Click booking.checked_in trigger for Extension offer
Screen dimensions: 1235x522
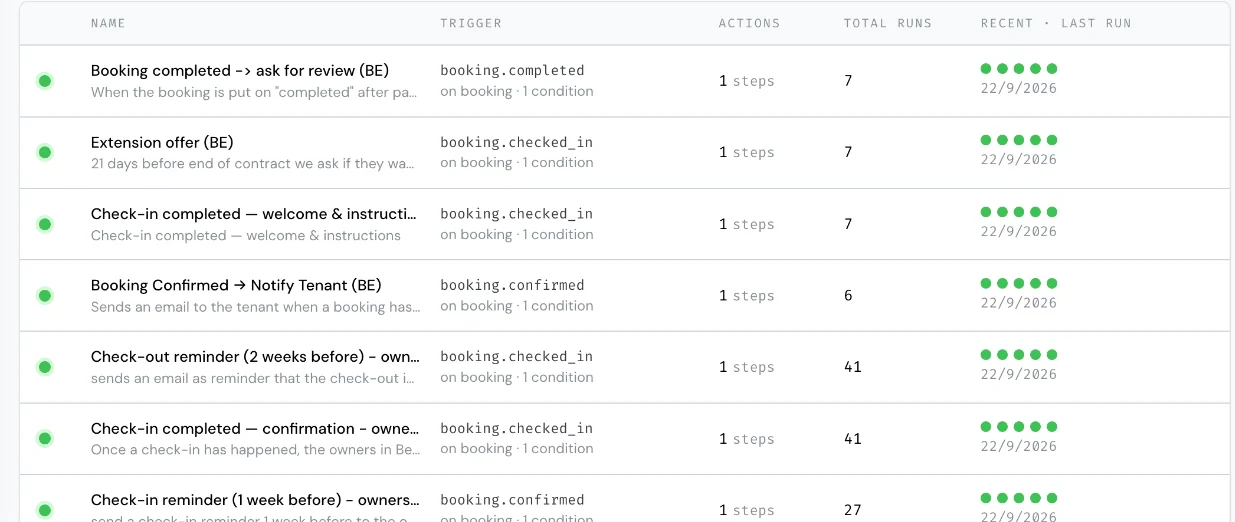coord(516,142)
